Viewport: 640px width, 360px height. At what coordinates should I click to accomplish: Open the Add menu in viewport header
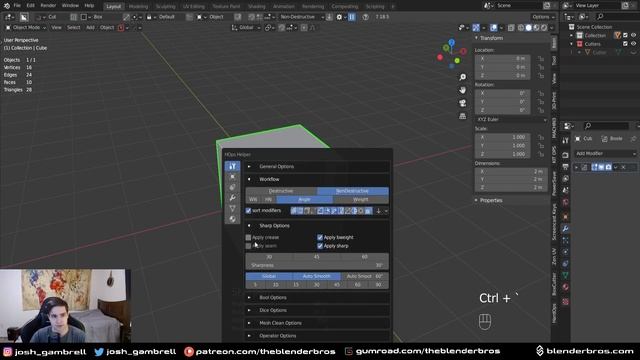click(x=90, y=28)
